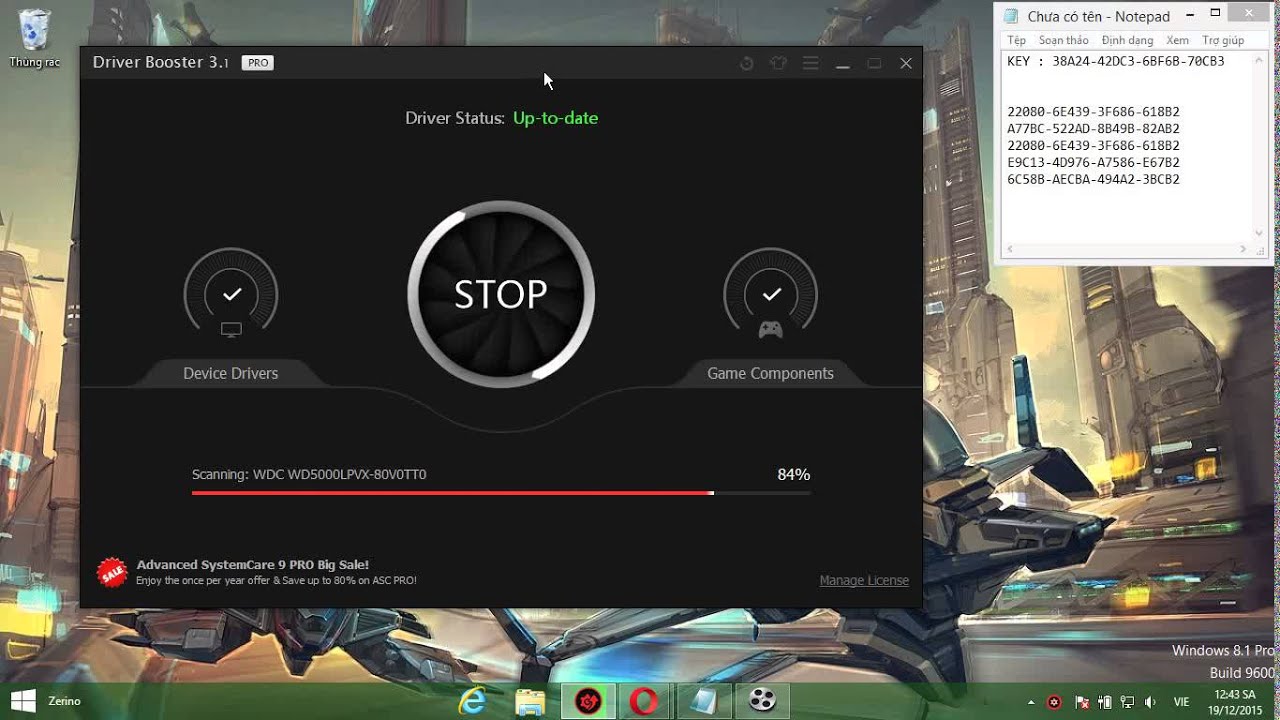The height and width of the screenshot is (720, 1280).
Task: Open Opera browser from the taskbar
Action: (646, 701)
